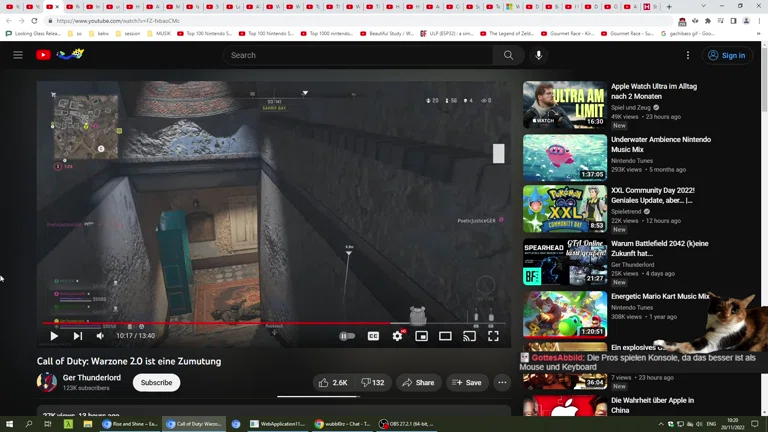Image resolution: width=768 pixels, height=432 pixels.
Task: Subscribe to Ger Thunderlord
Action: (x=156, y=383)
